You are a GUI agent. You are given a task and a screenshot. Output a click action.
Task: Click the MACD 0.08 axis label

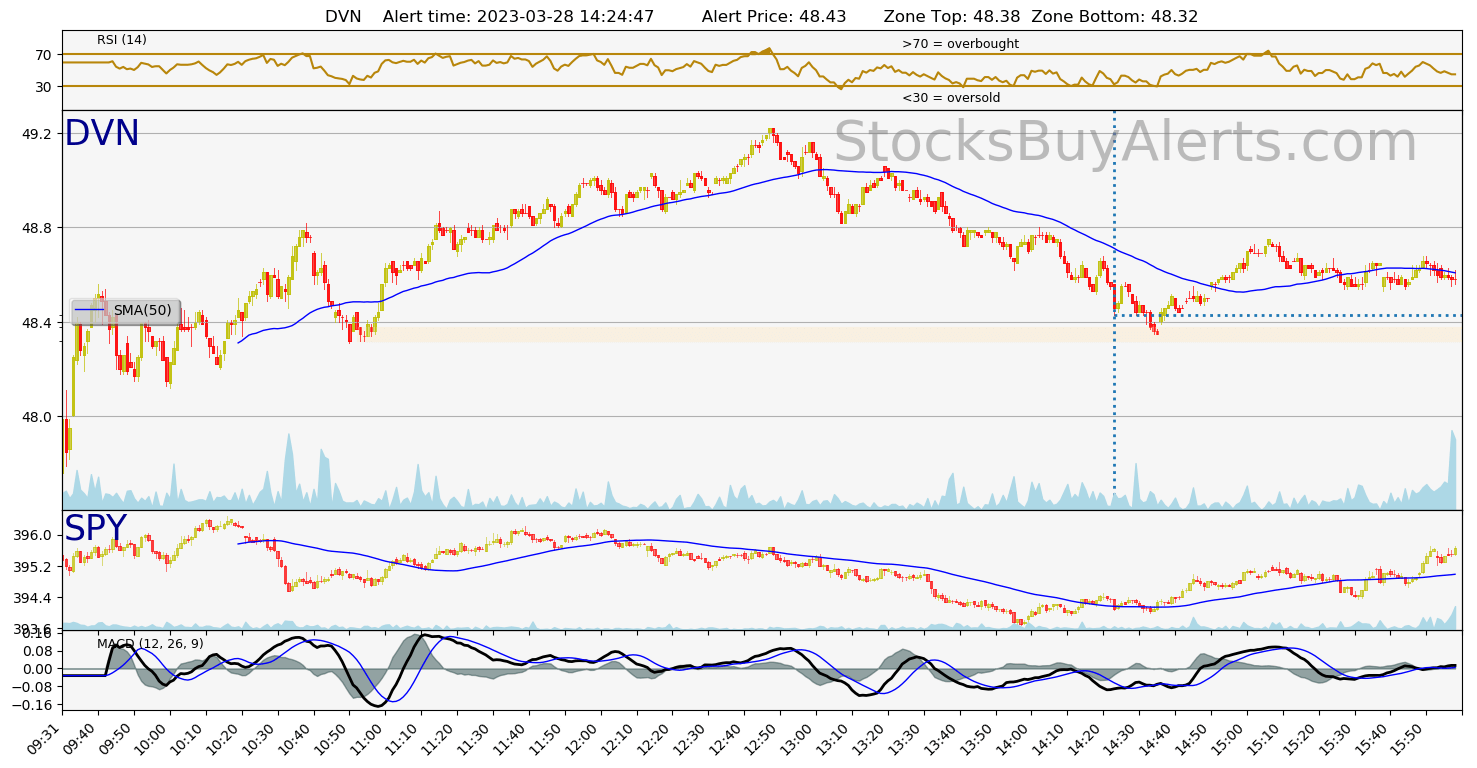38,651
